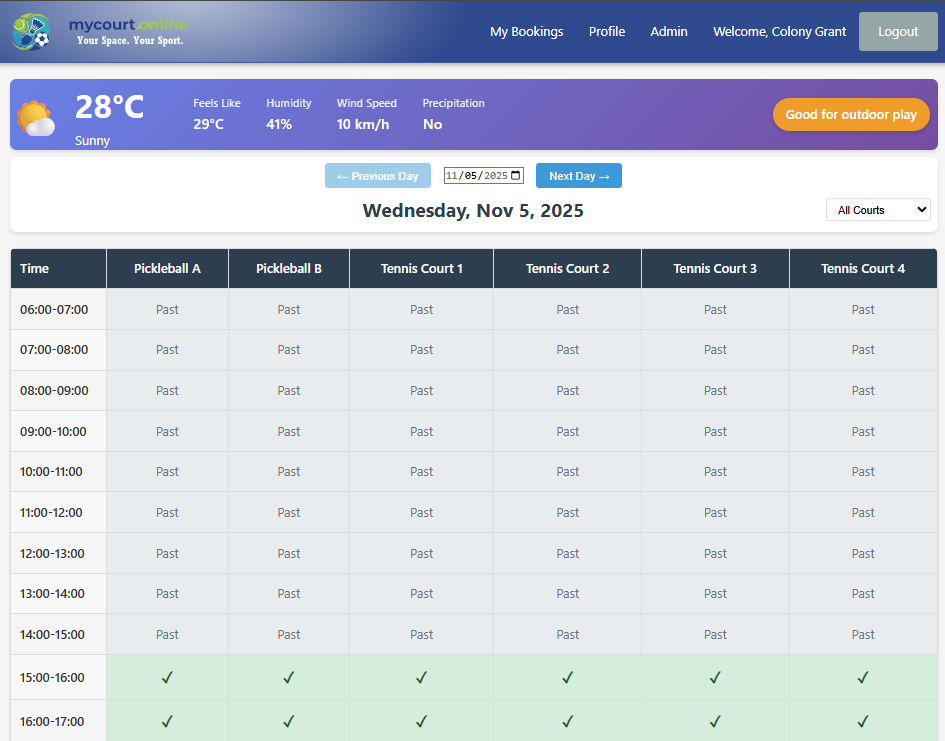Image resolution: width=945 pixels, height=741 pixels.
Task: Pick Pickleball B 16:00-17:00 available checkmark
Action: (289, 721)
